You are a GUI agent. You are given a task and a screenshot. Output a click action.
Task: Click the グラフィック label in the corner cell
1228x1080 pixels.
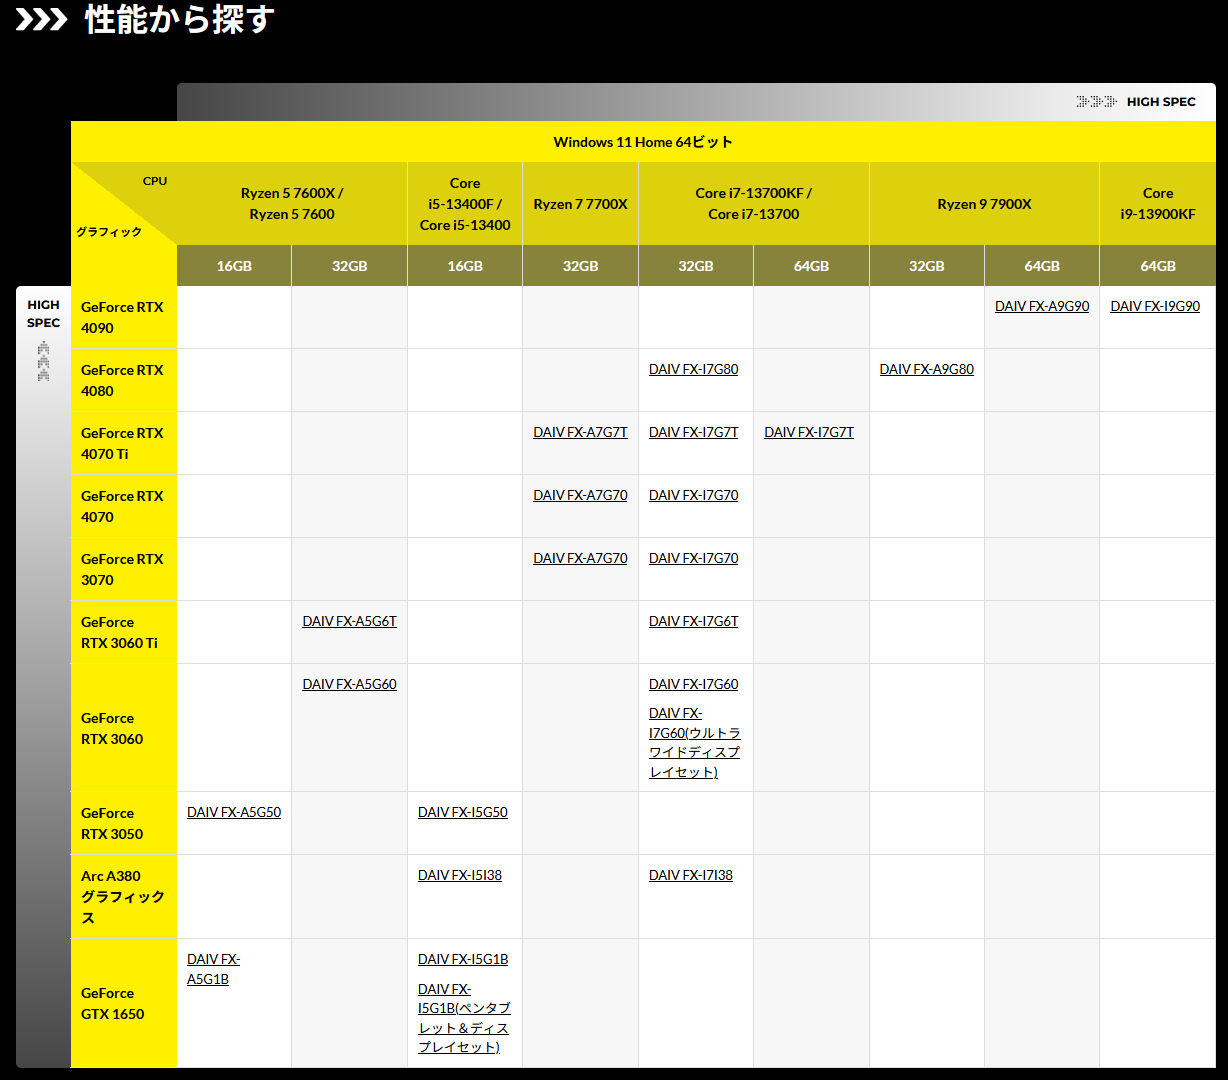coord(109,232)
